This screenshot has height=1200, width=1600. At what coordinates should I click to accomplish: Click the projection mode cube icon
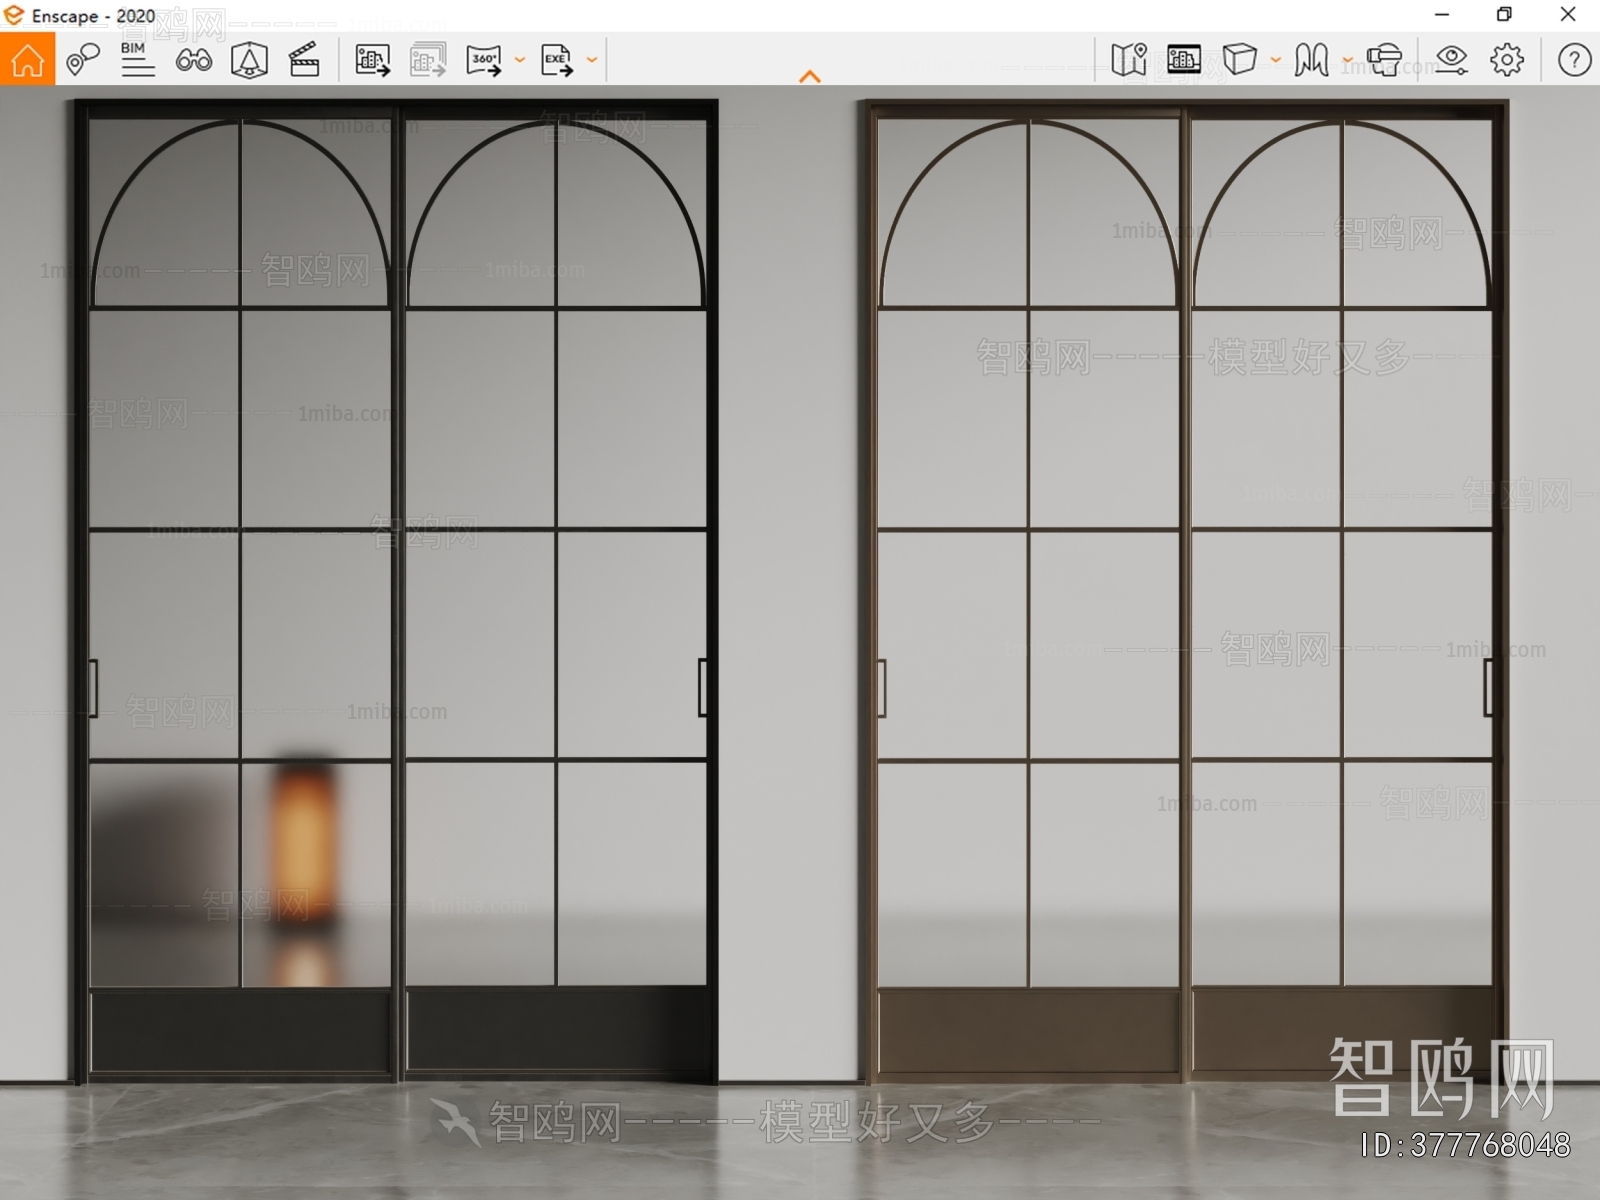coord(1240,60)
